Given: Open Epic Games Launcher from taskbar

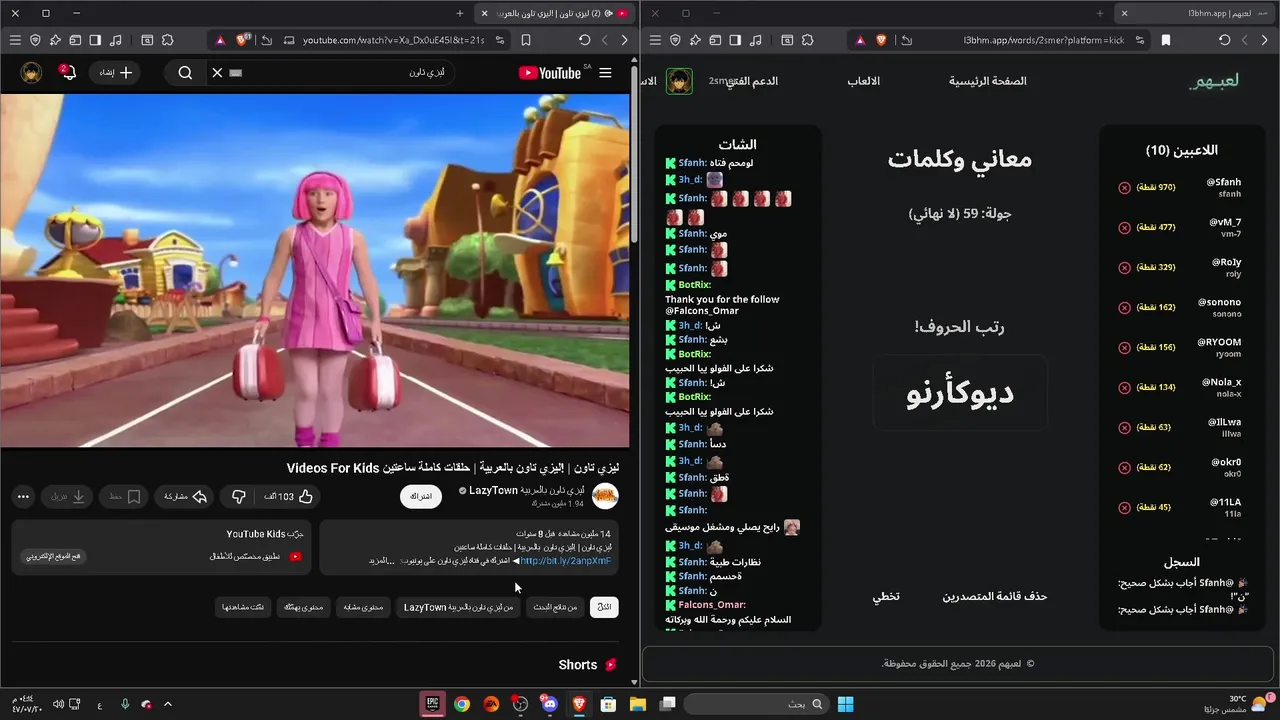Looking at the screenshot, I should click(x=432, y=704).
